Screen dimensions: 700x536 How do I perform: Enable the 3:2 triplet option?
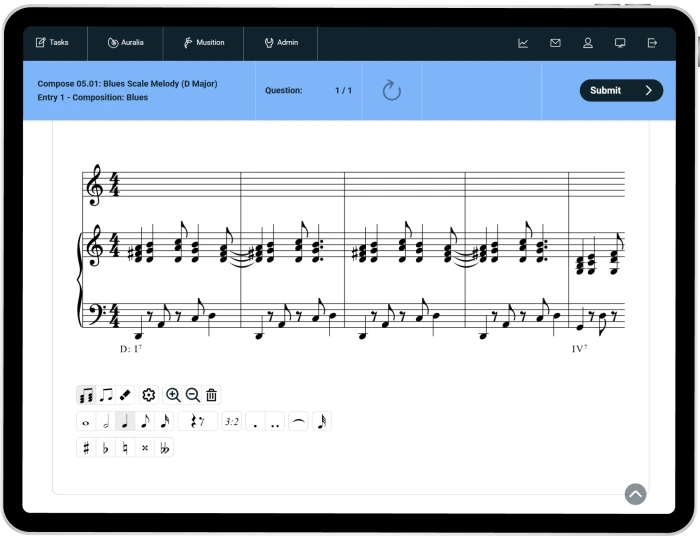click(231, 422)
